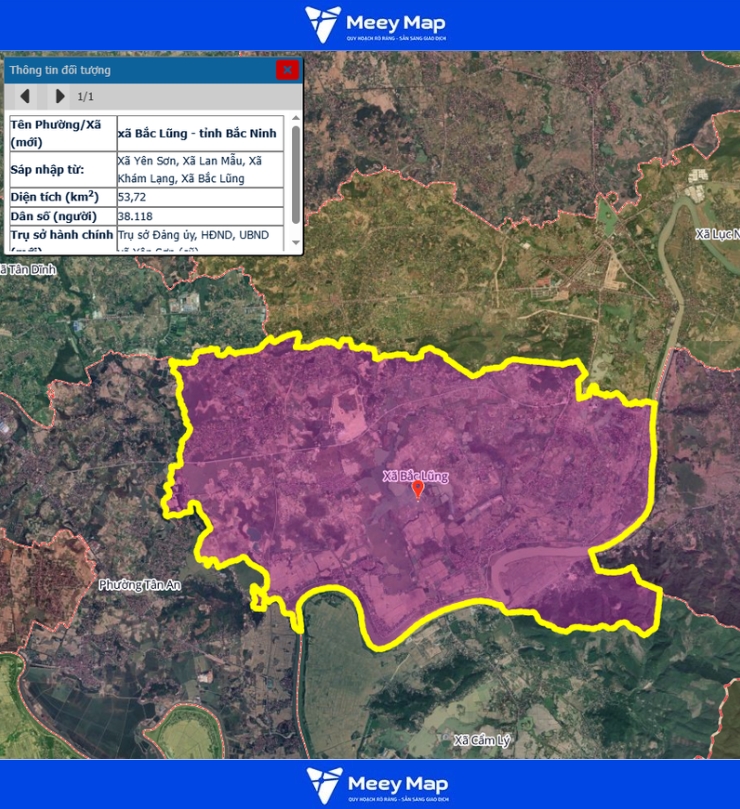740x809 pixels.
Task: Click the Meey Map logo in bottom banner
Action: (377, 784)
